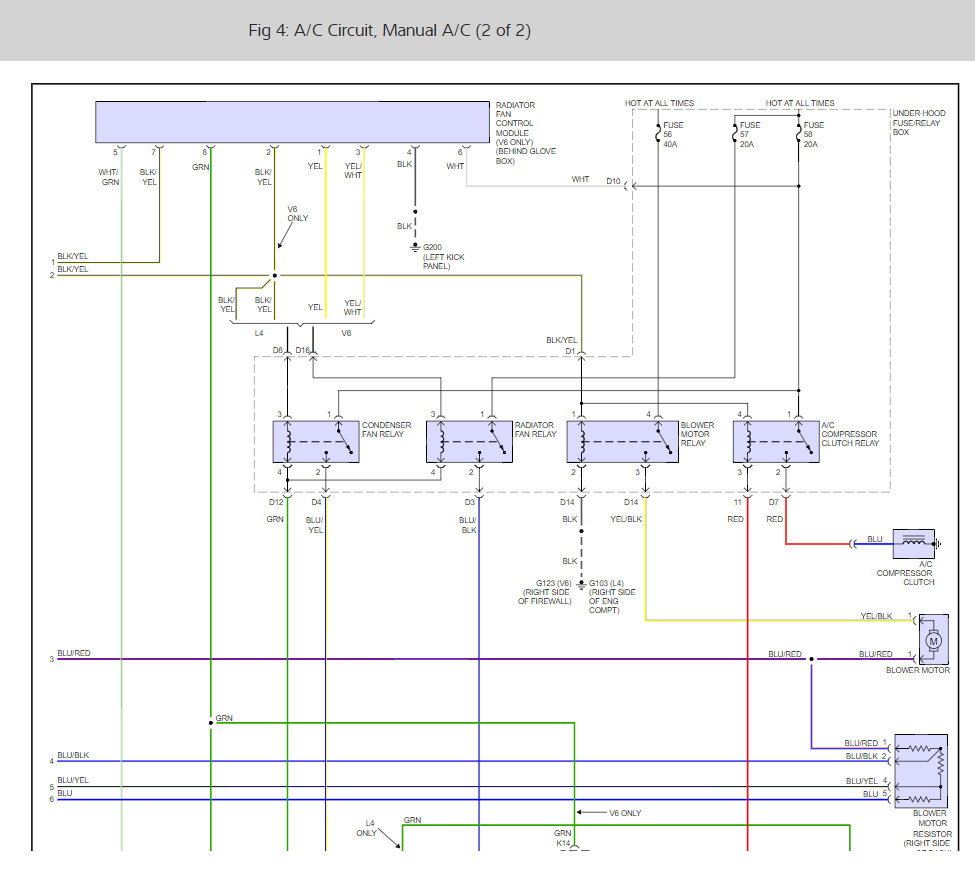Viewport: 975px width, 870px height.
Task: Click the 'Under/Hood Fuse/Relay Box' label
Action: (917, 122)
